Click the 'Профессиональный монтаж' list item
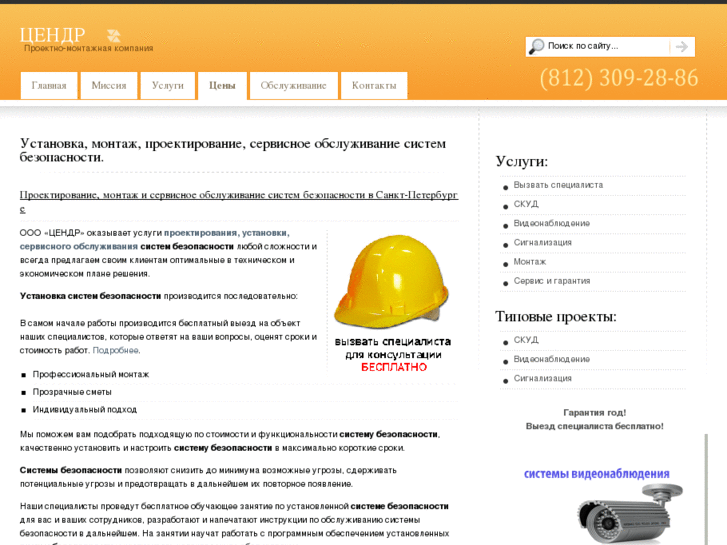 (x=91, y=374)
